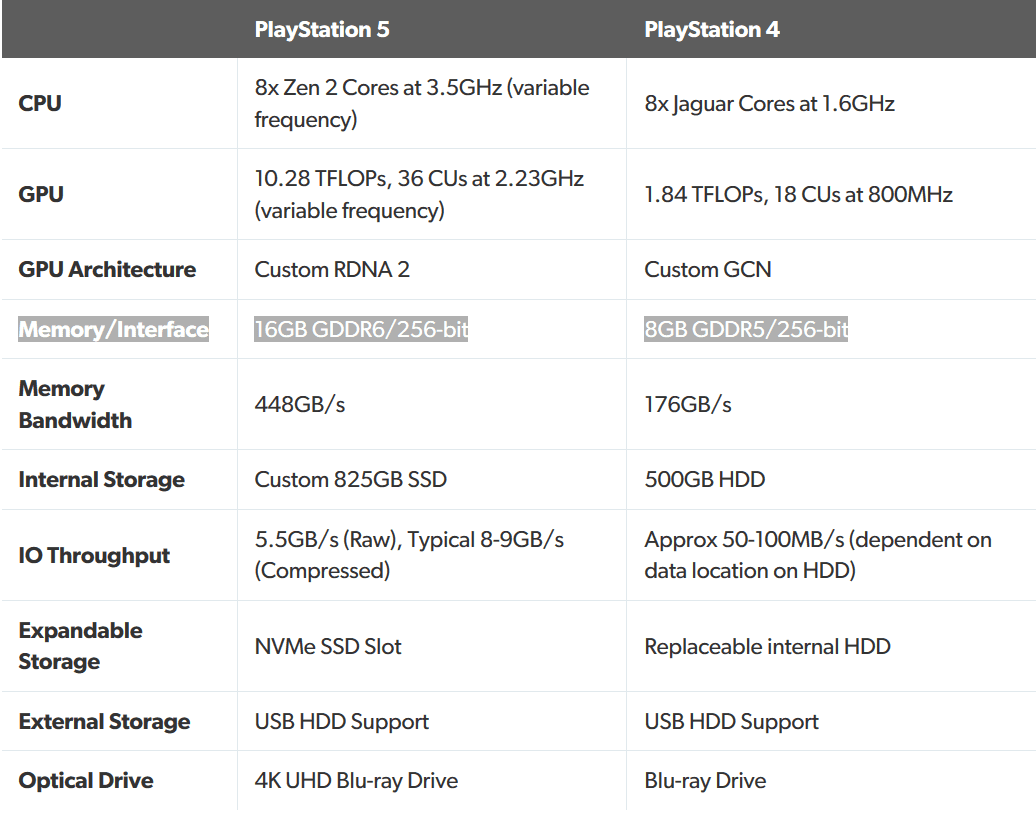Click the Custom 825GB SSD cell
Screen dimensions: 1036x816
click(x=351, y=480)
